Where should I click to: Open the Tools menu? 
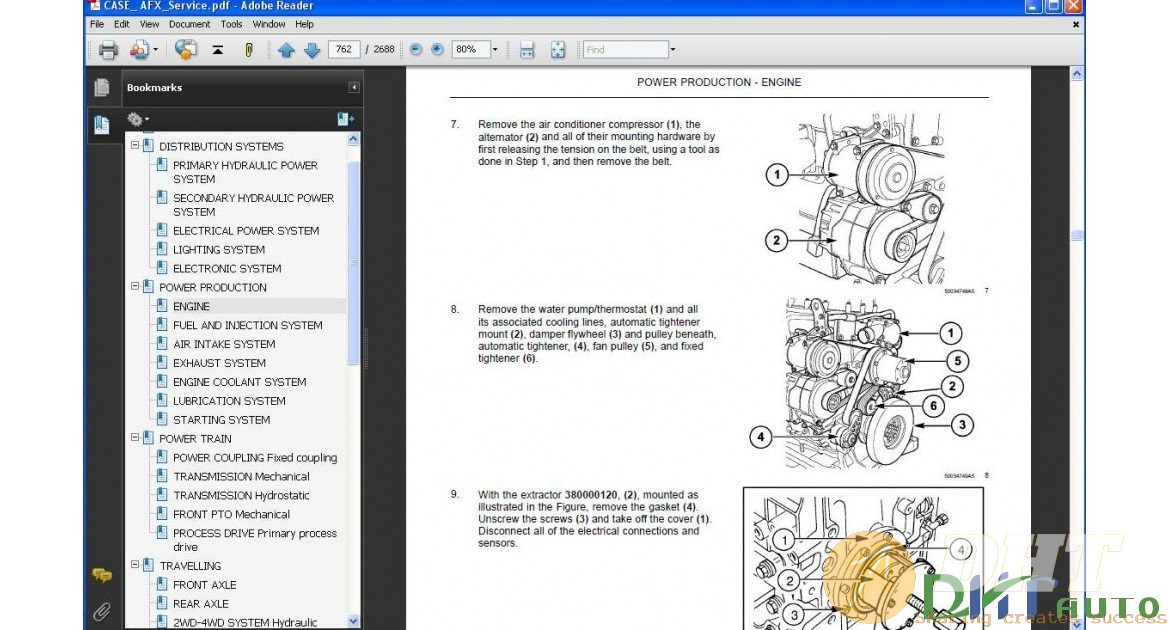click(231, 24)
